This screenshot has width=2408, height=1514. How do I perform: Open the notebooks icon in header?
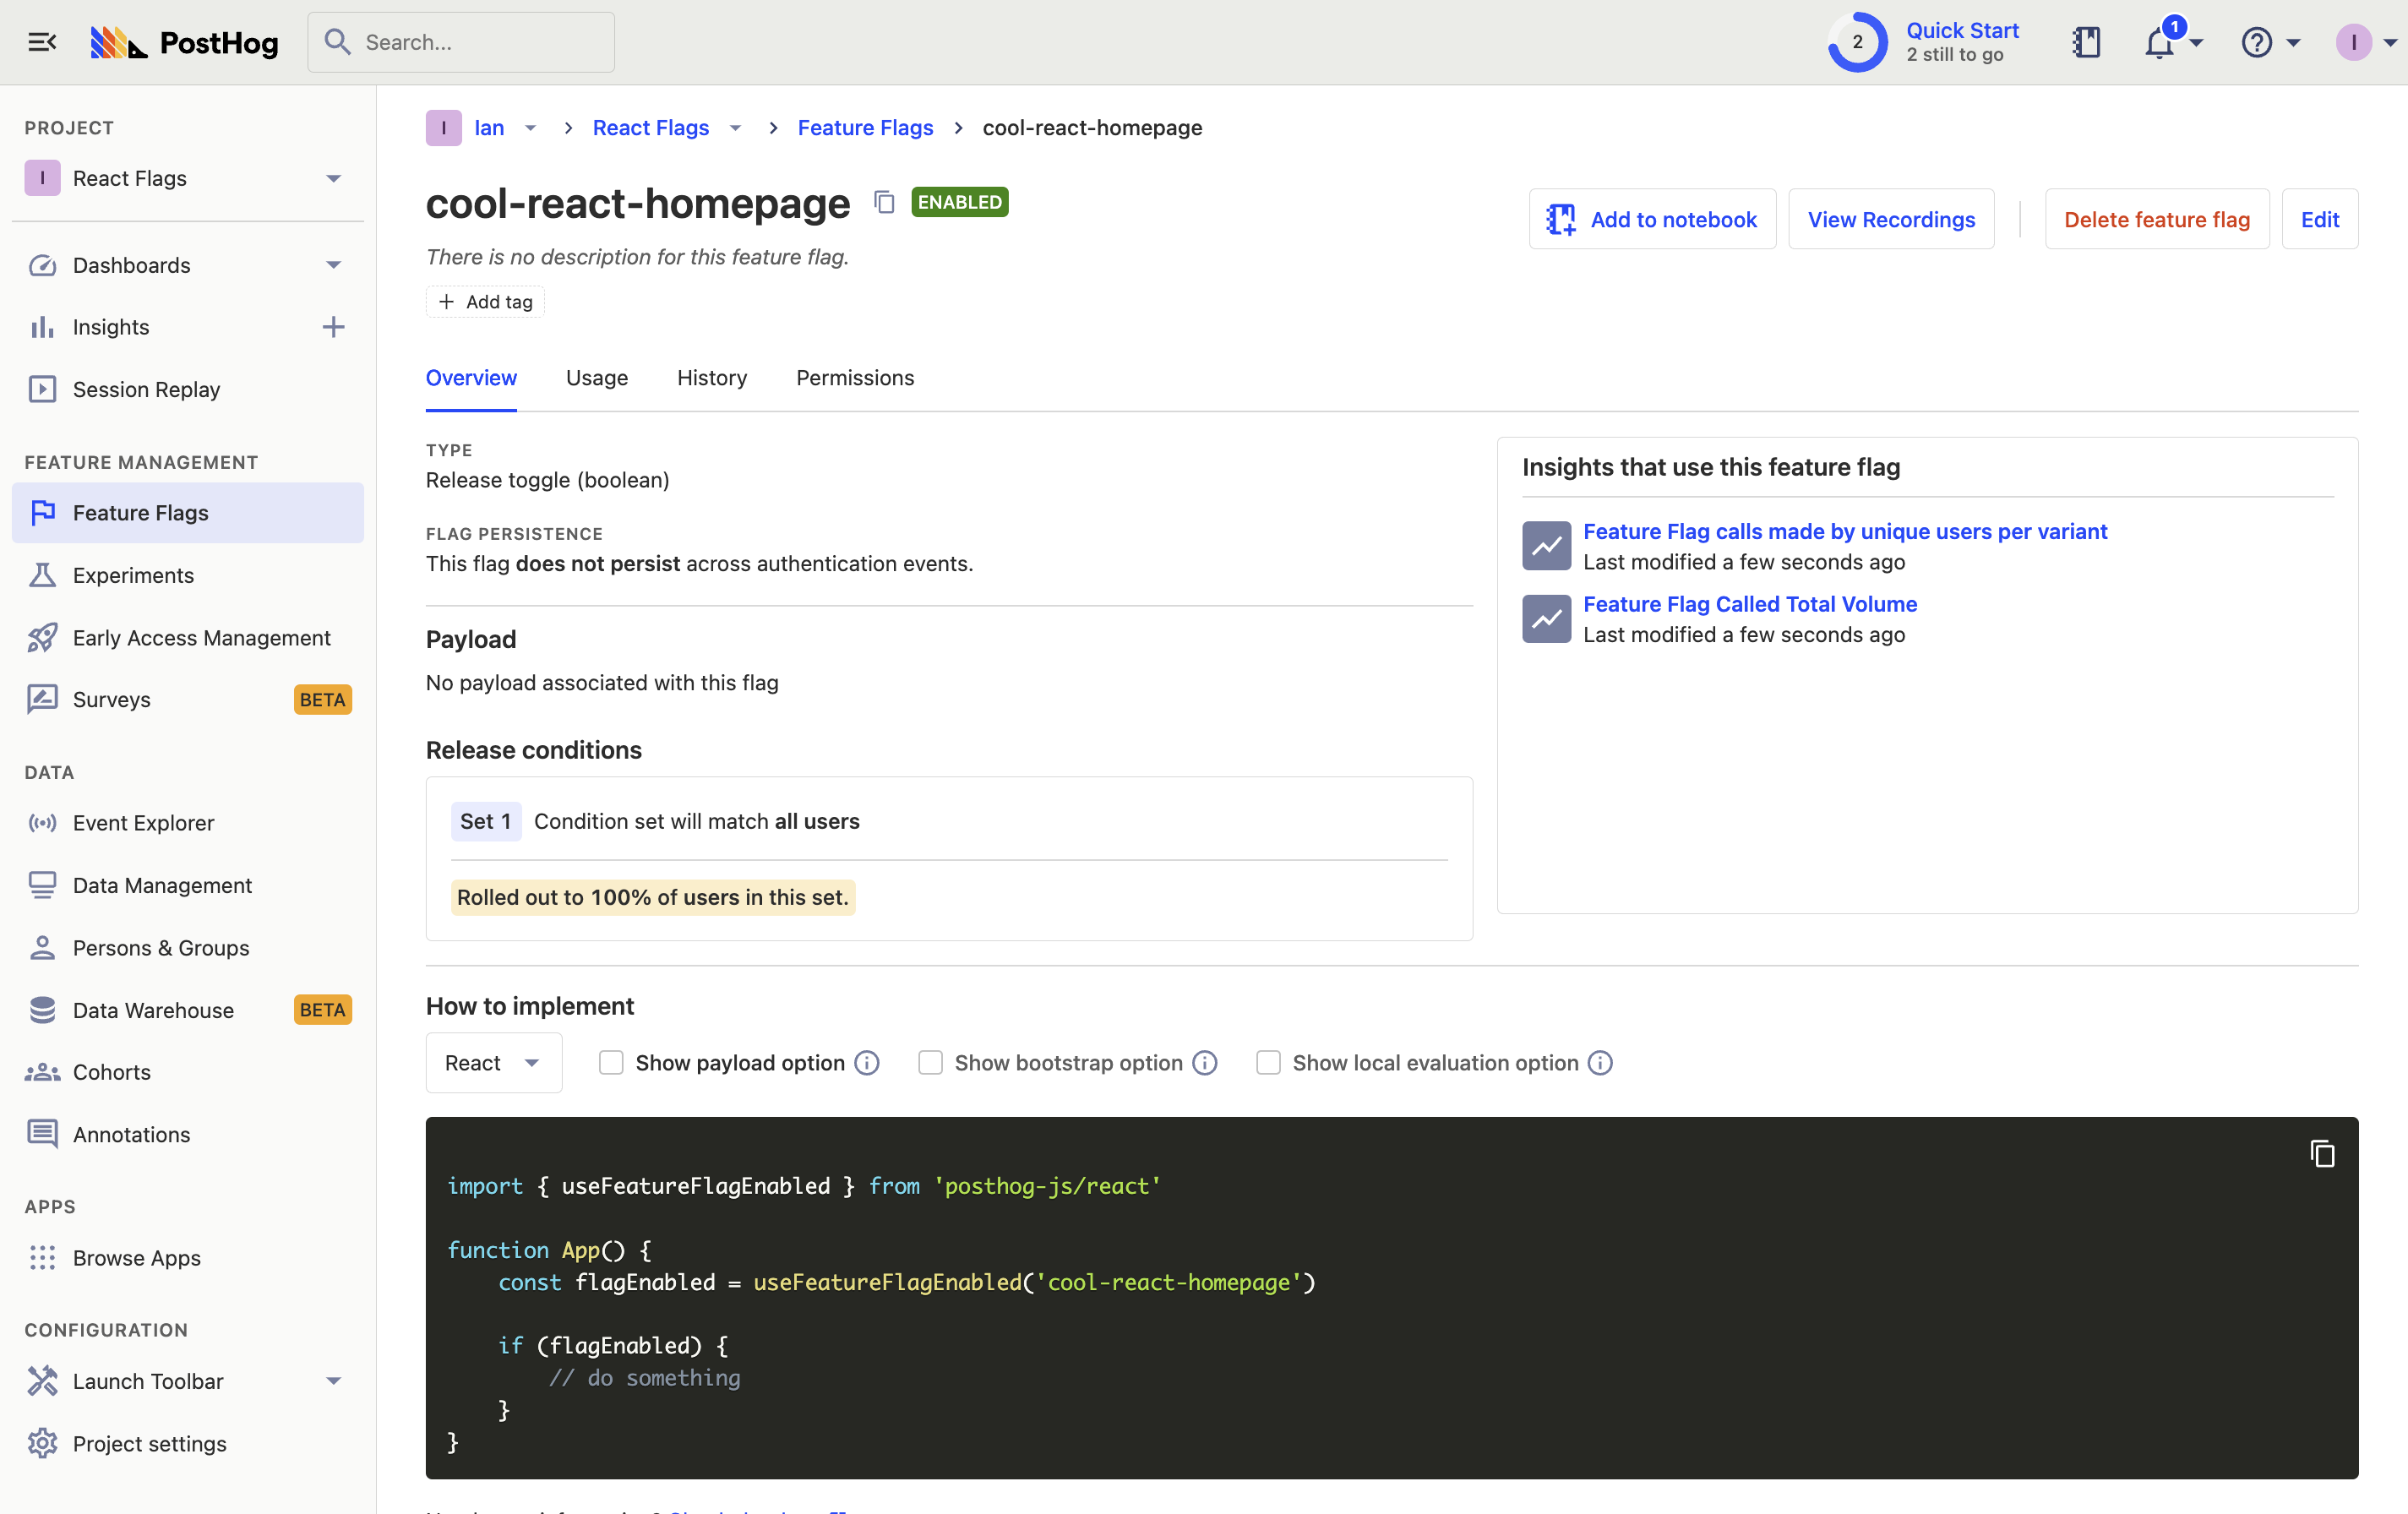(2086, 42)
